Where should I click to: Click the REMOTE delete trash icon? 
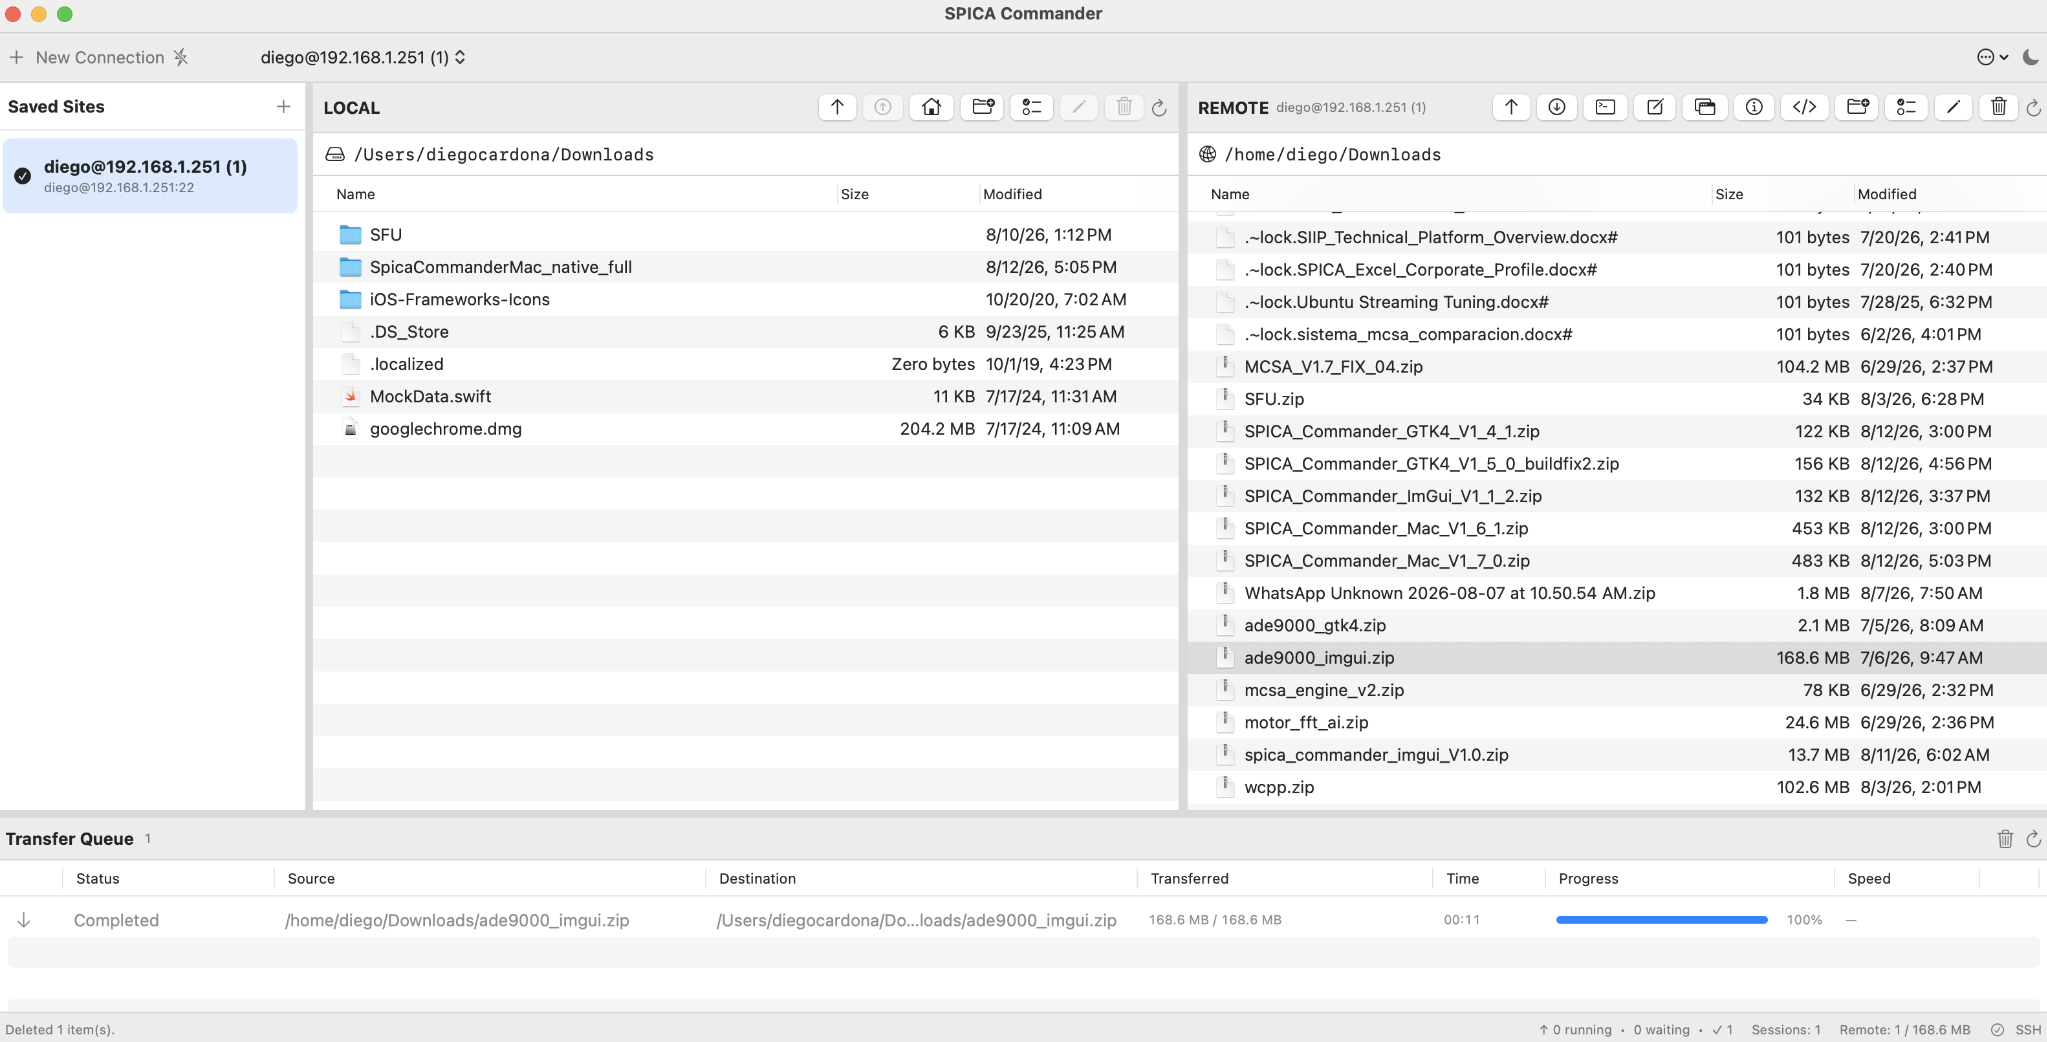[1998, 107]
